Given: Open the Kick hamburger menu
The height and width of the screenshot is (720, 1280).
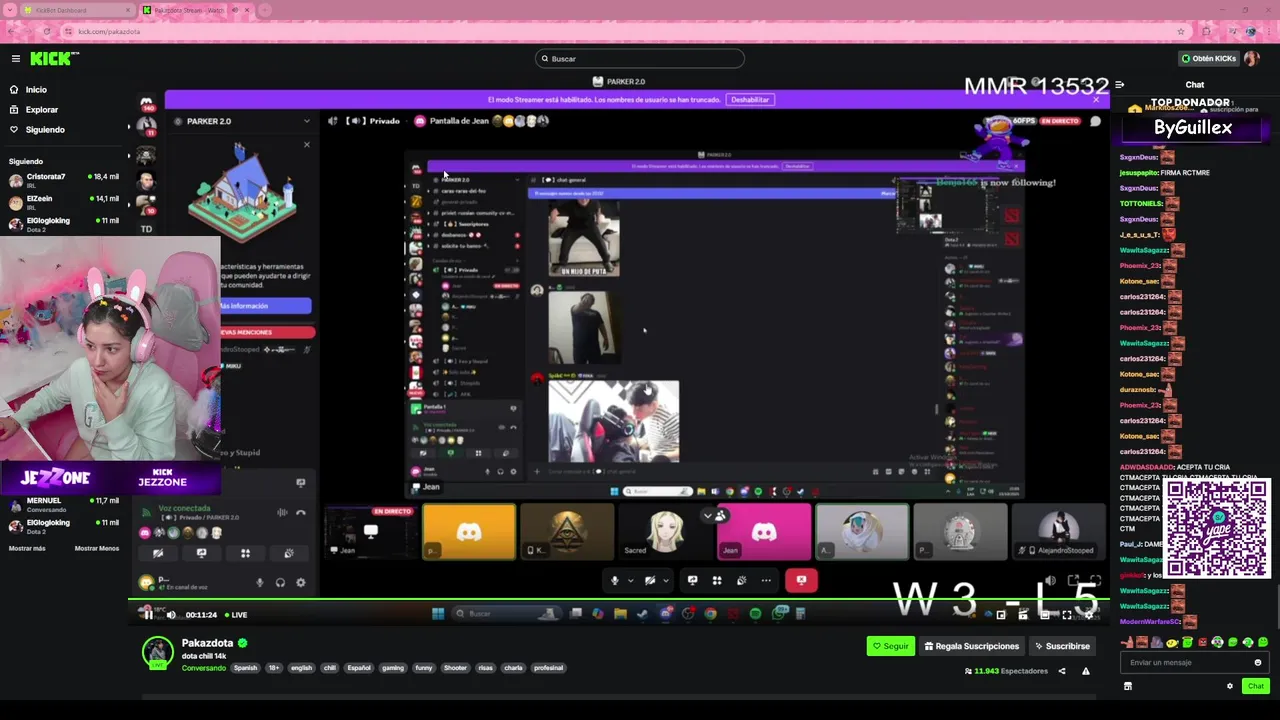Looking at the screenshot, I should click(15, 59).
